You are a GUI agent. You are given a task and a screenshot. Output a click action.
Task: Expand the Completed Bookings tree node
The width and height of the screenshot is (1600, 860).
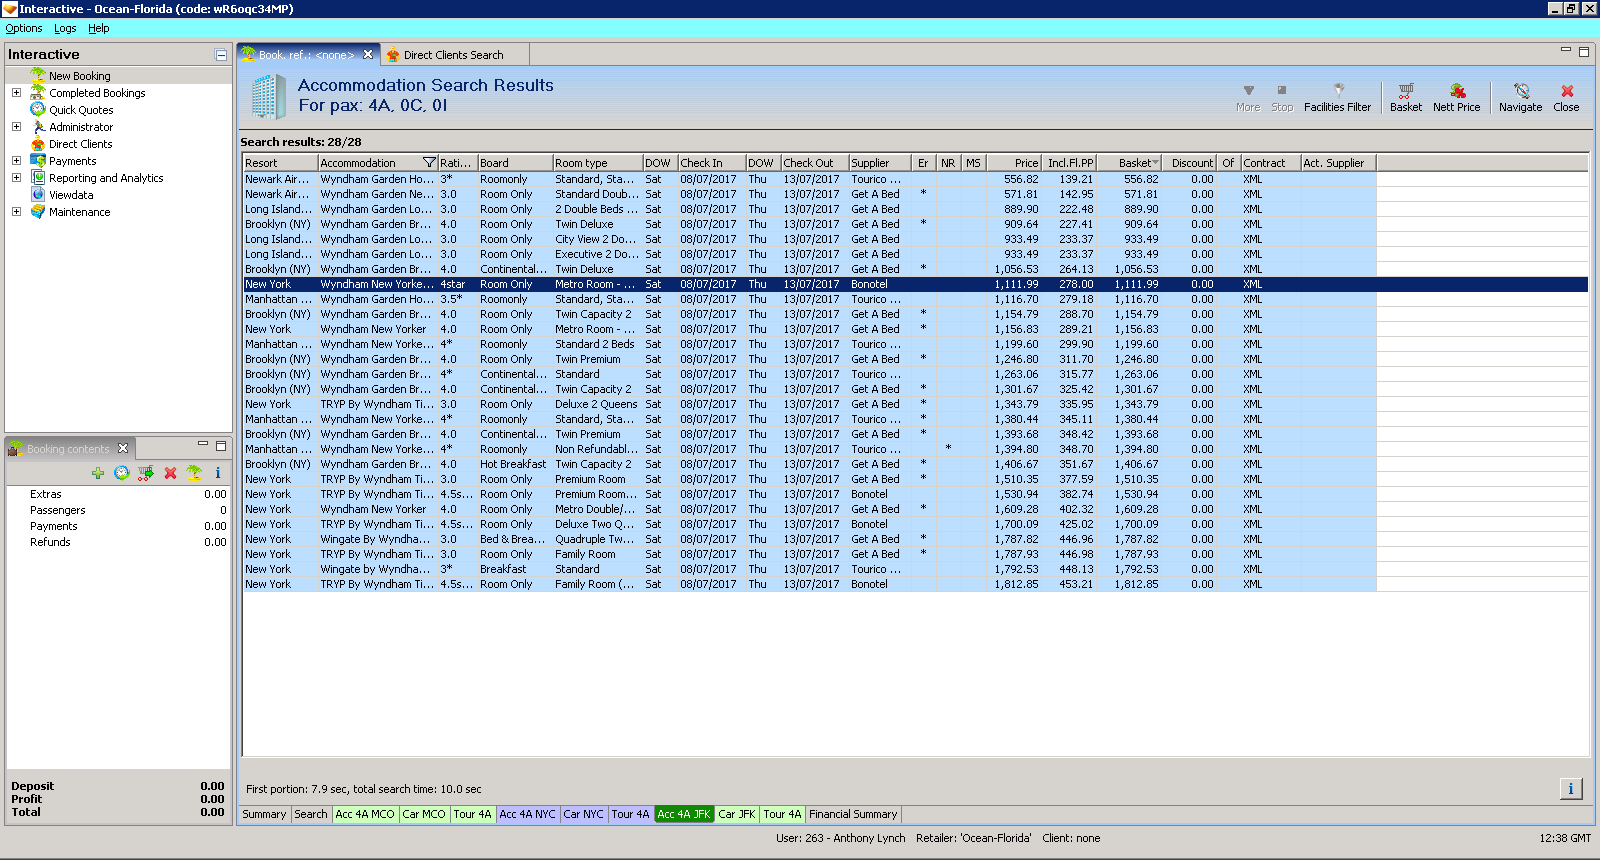16,93
